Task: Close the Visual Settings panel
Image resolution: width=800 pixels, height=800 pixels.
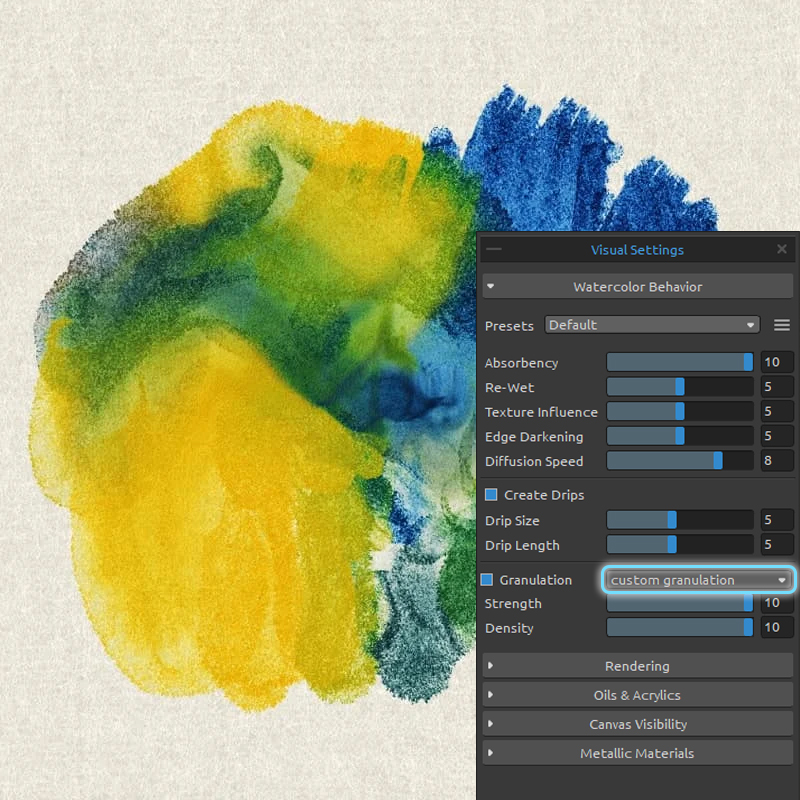Action: (782, 250)
